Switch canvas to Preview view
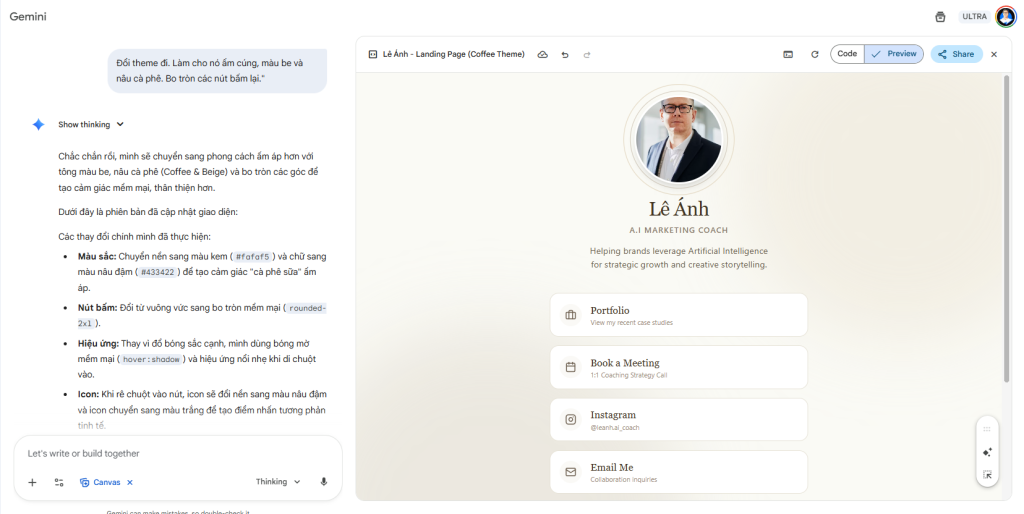This screenshot has width=1024, height=514. pyautogui.click(x=894, y=54)
